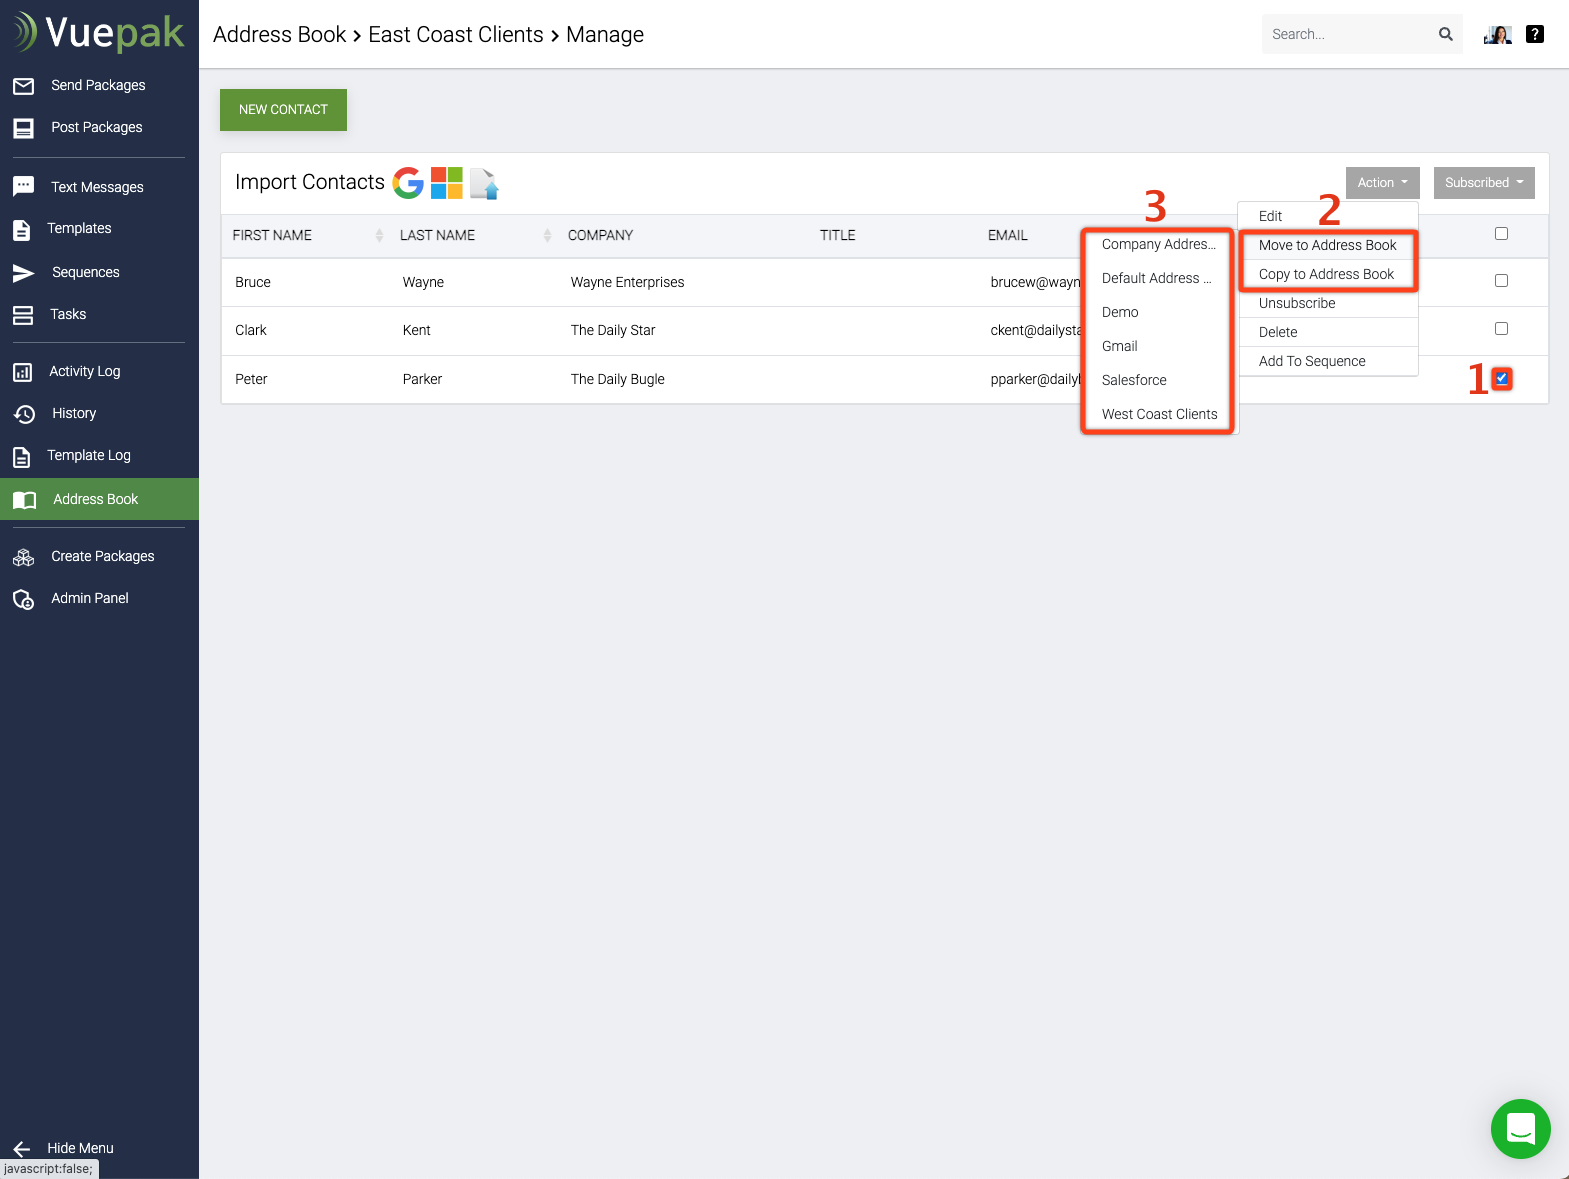Open the green chat widget icon
1569x1179 pixels.
(1520, 1129)
